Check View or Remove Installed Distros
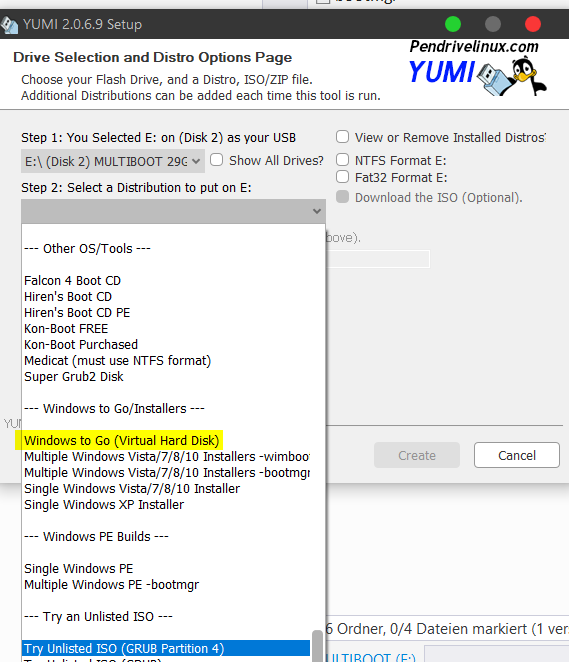Viewport: 569px width, 662px height. coord(342,137)
